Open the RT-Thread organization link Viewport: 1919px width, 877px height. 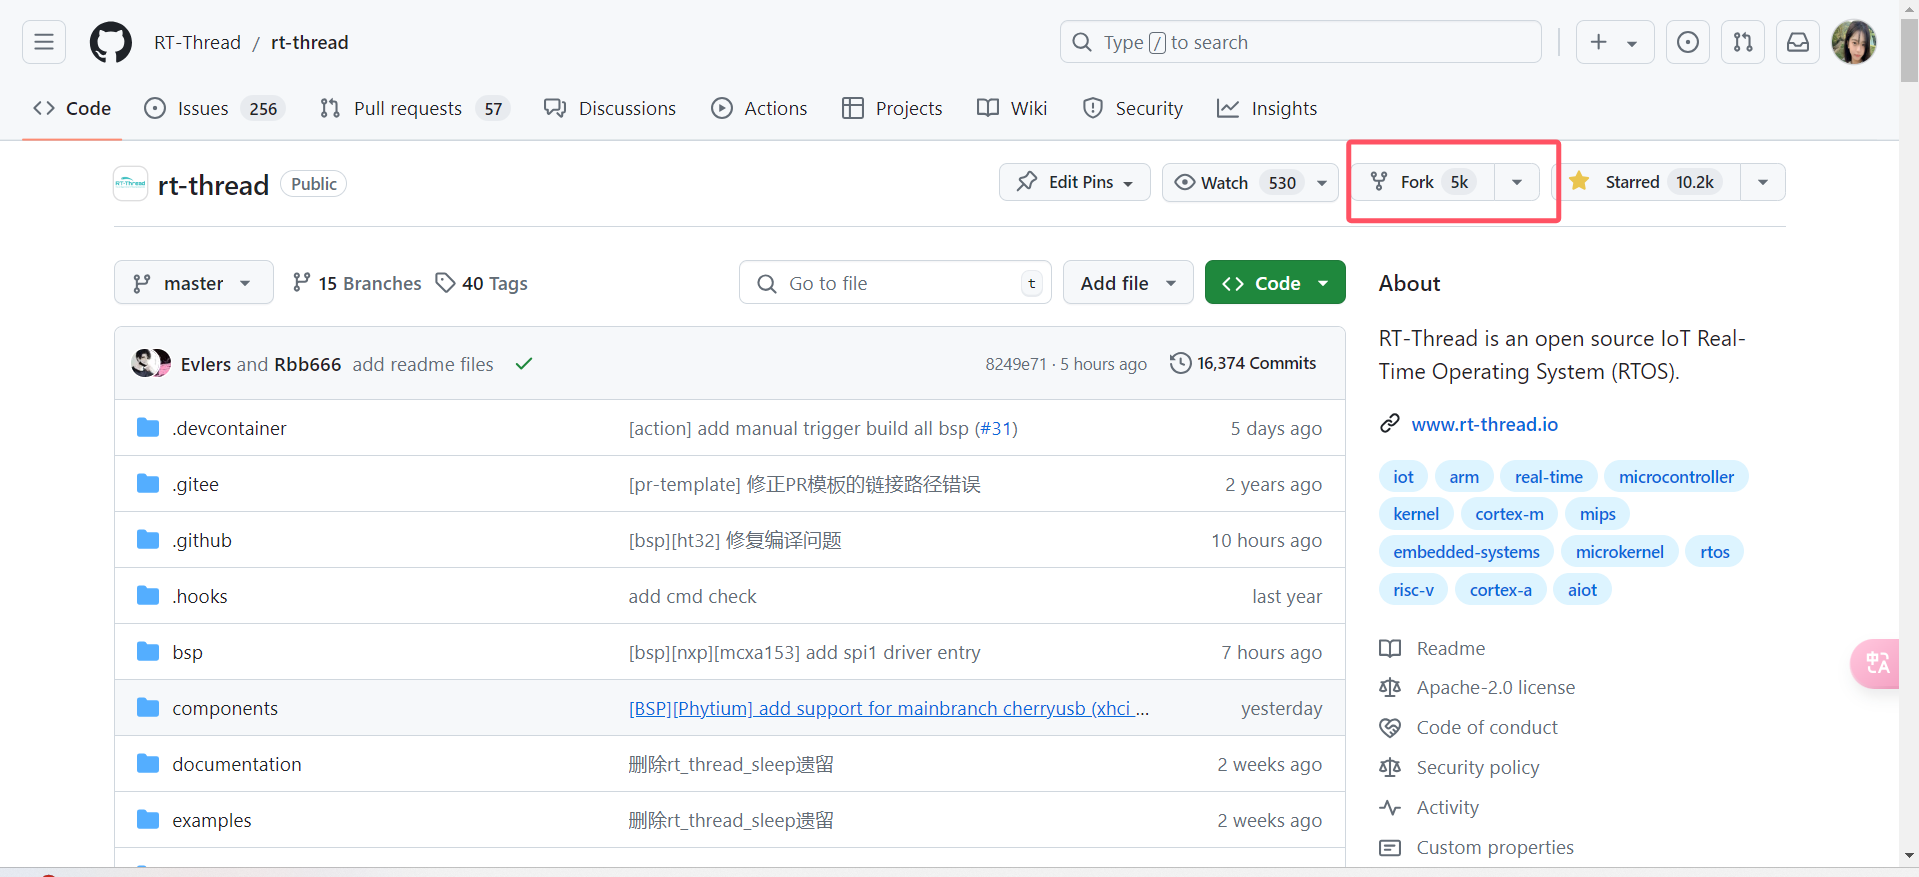click(x=197, y=42)
